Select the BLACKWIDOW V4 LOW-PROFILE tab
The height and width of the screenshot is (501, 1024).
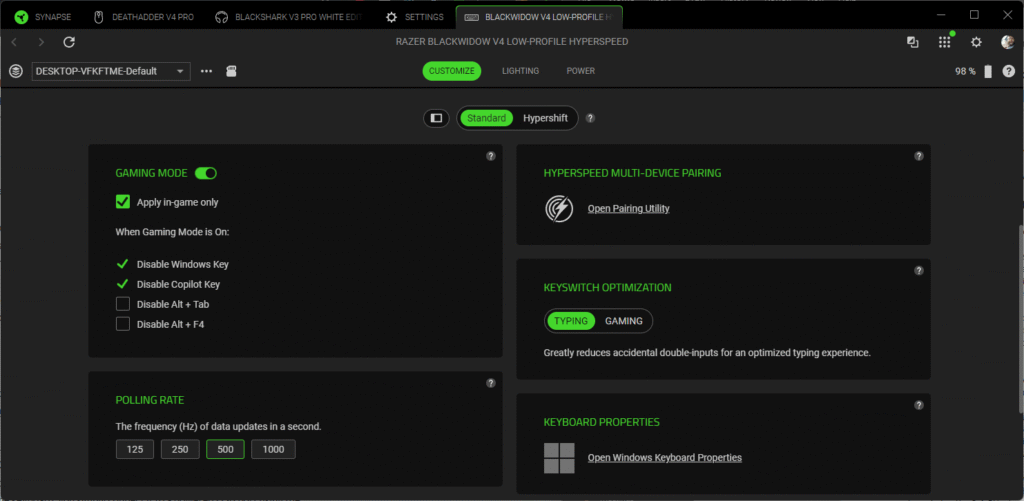[539, 17]
